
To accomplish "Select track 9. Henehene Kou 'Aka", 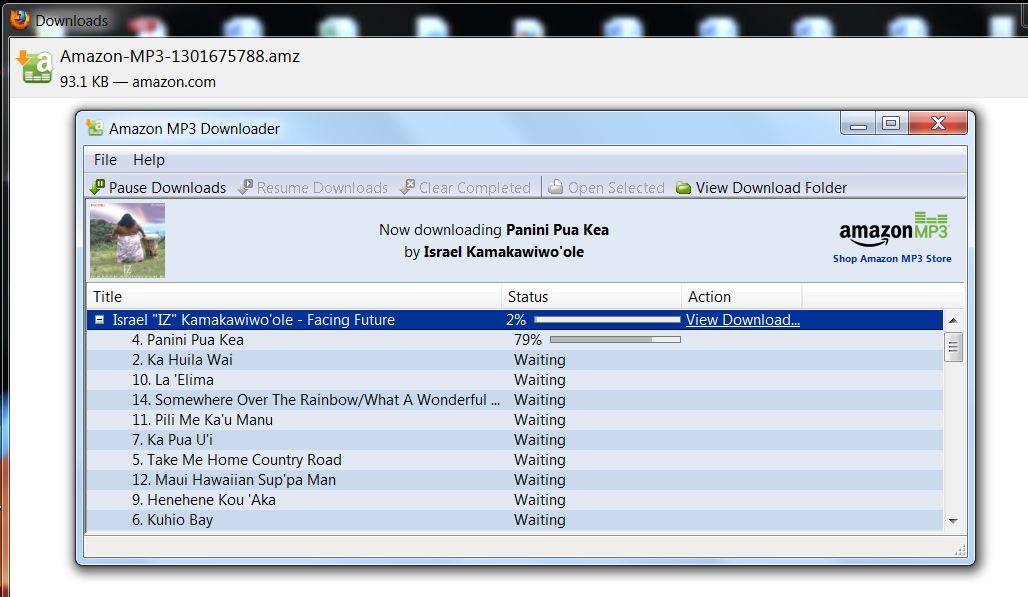I will pos(515,500).
